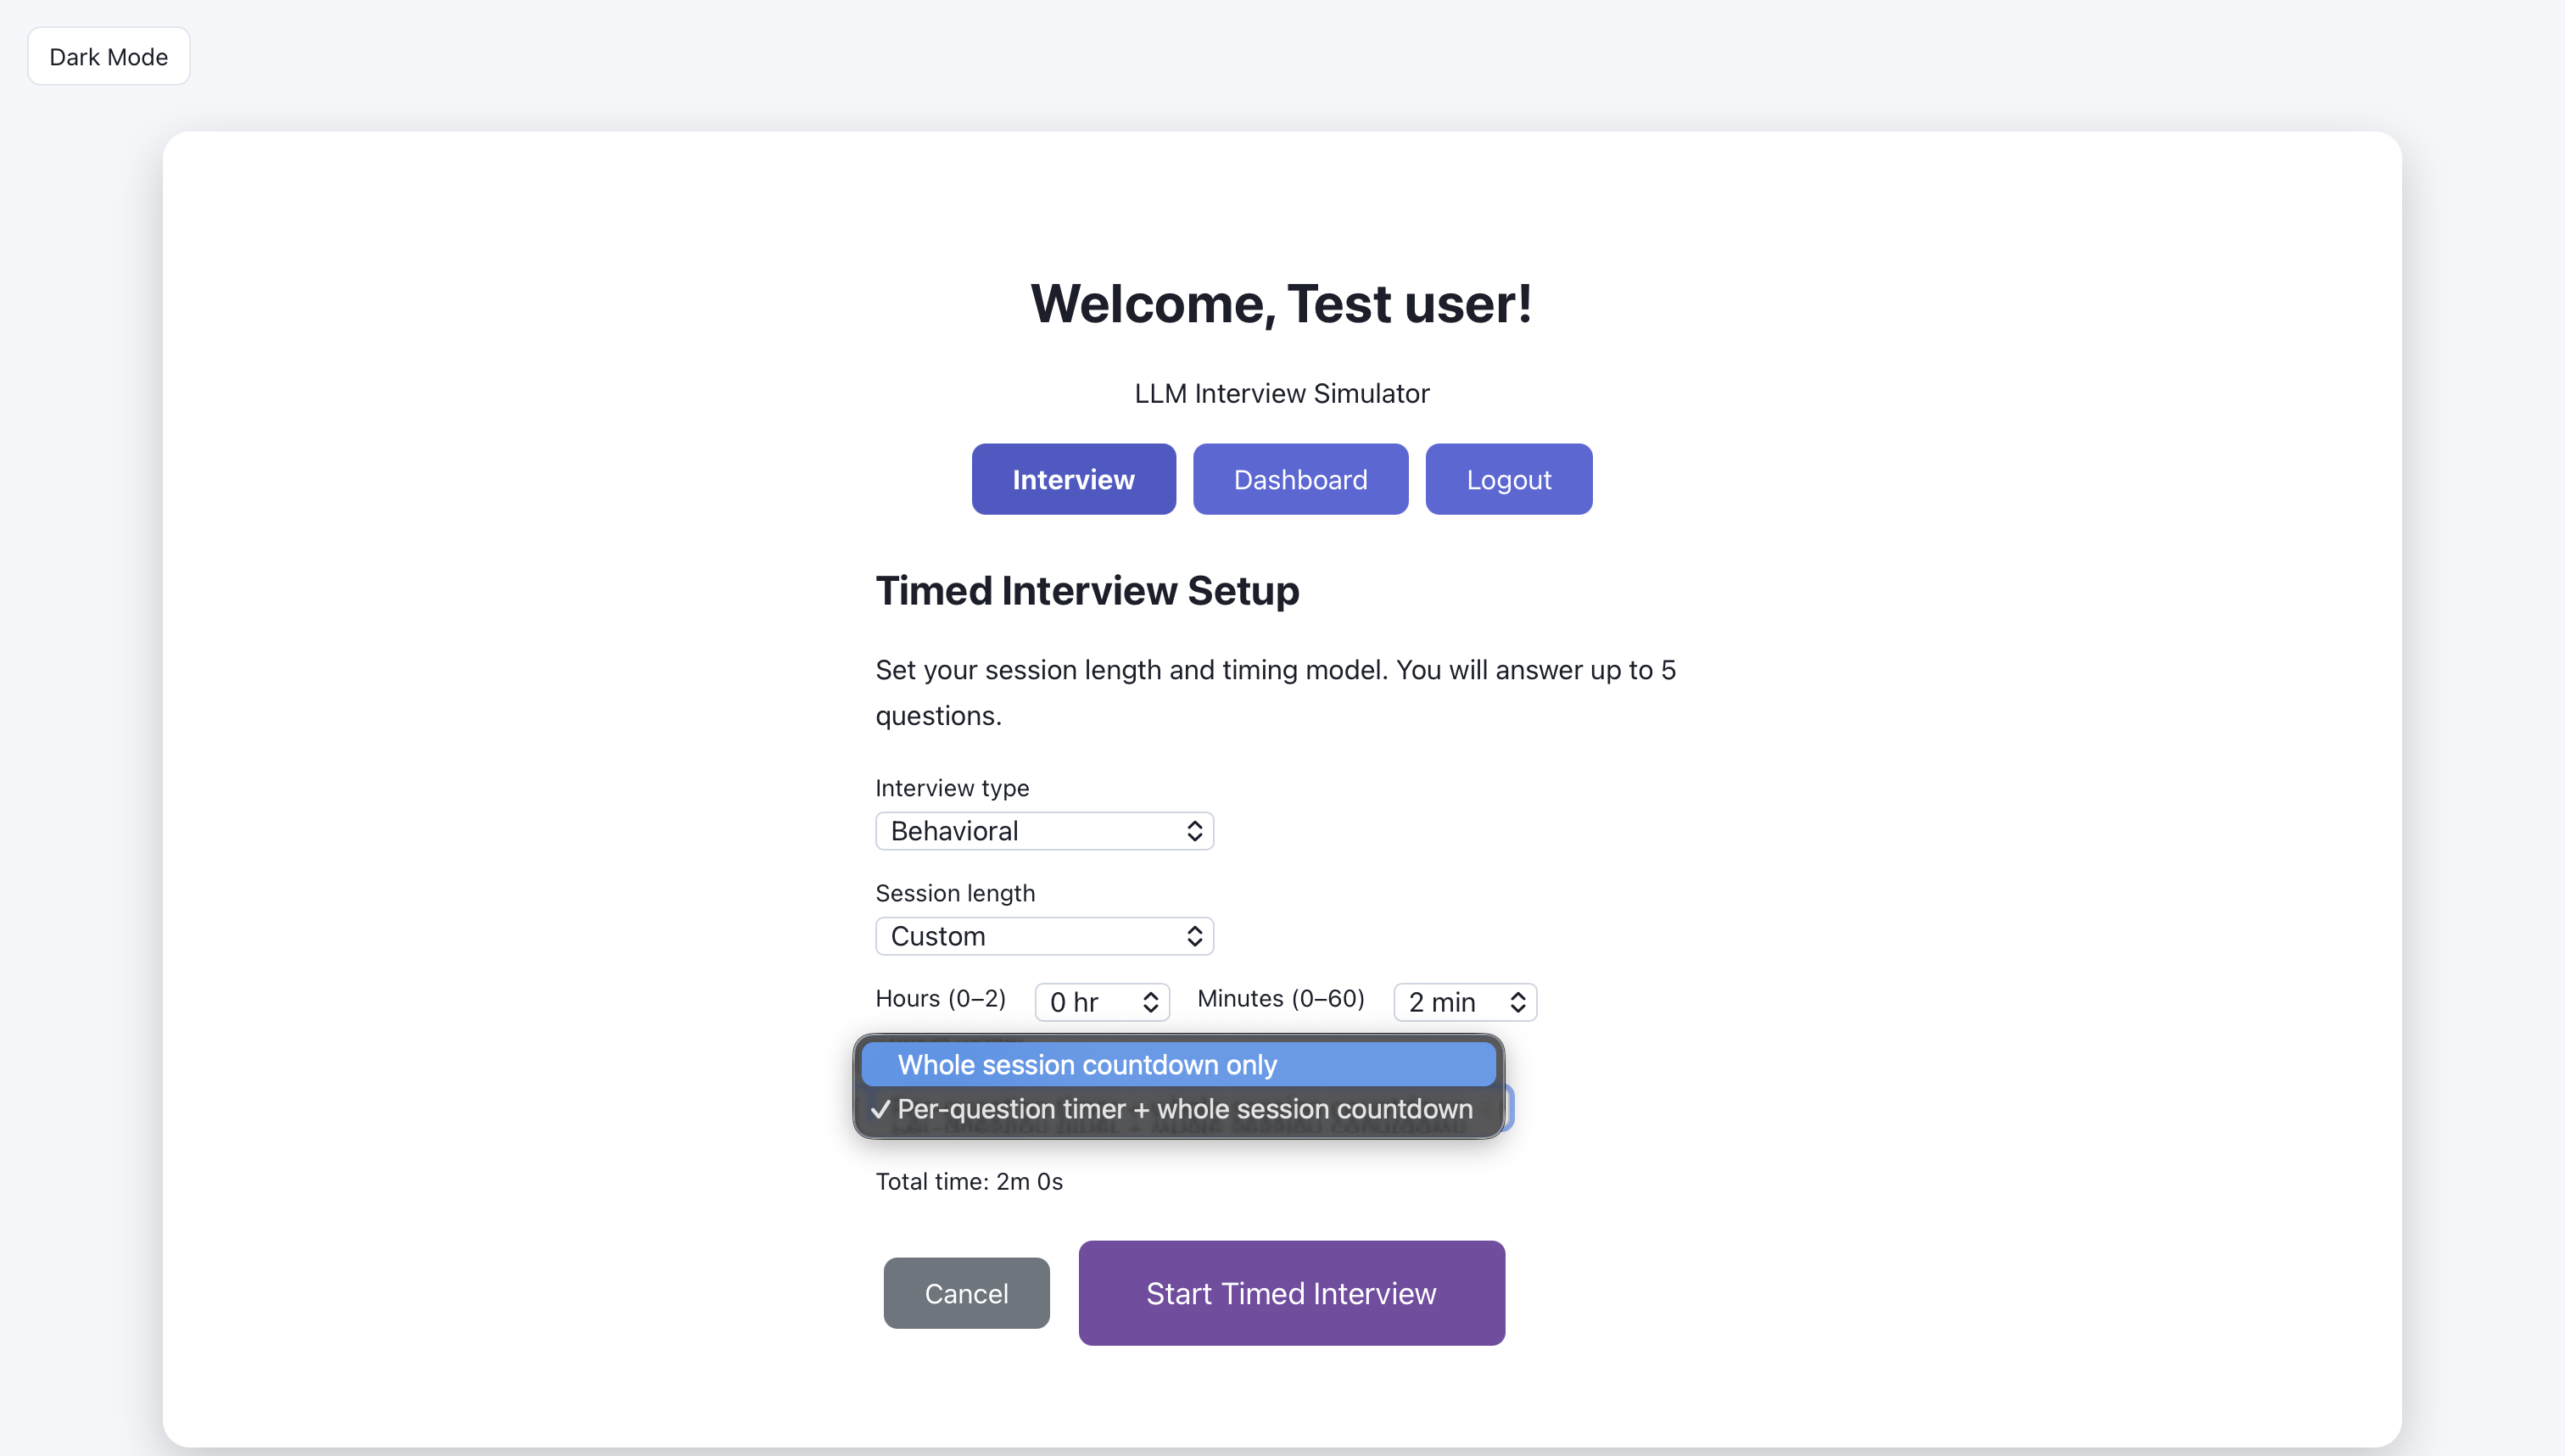Screen dimensions: 2565x1456
Task: Cancel the timed interview setup
Action: tap(966, 1293)
